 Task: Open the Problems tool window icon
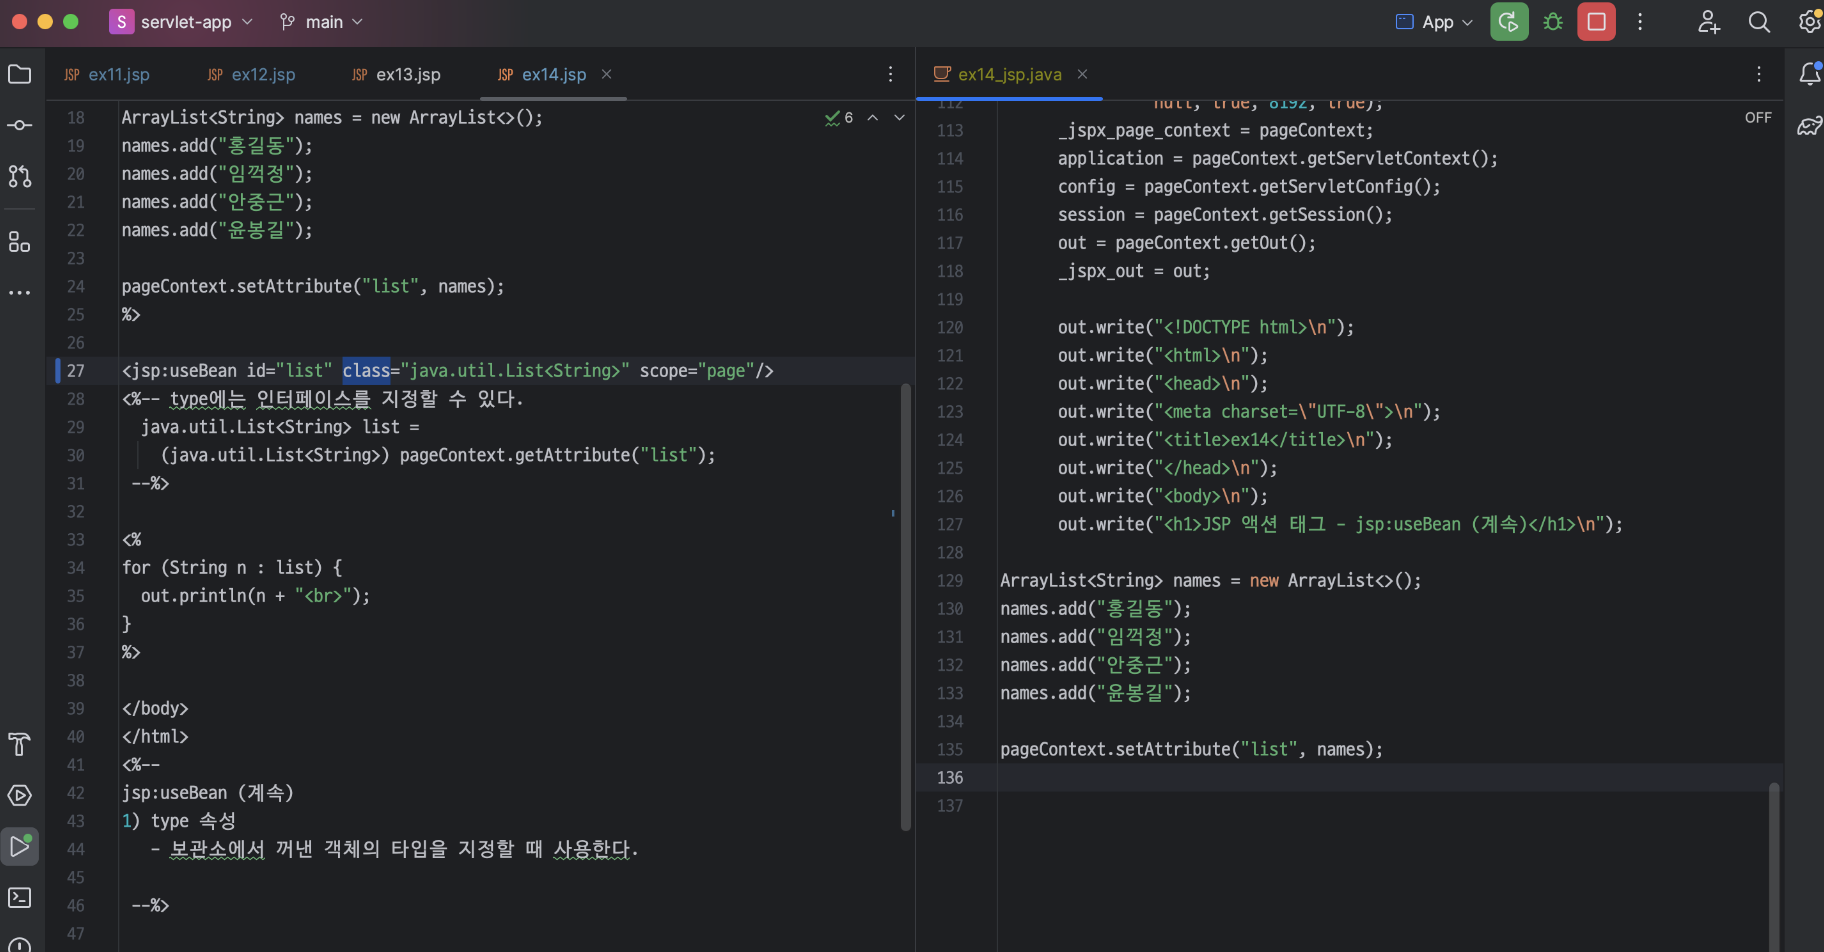coord(20,944)
